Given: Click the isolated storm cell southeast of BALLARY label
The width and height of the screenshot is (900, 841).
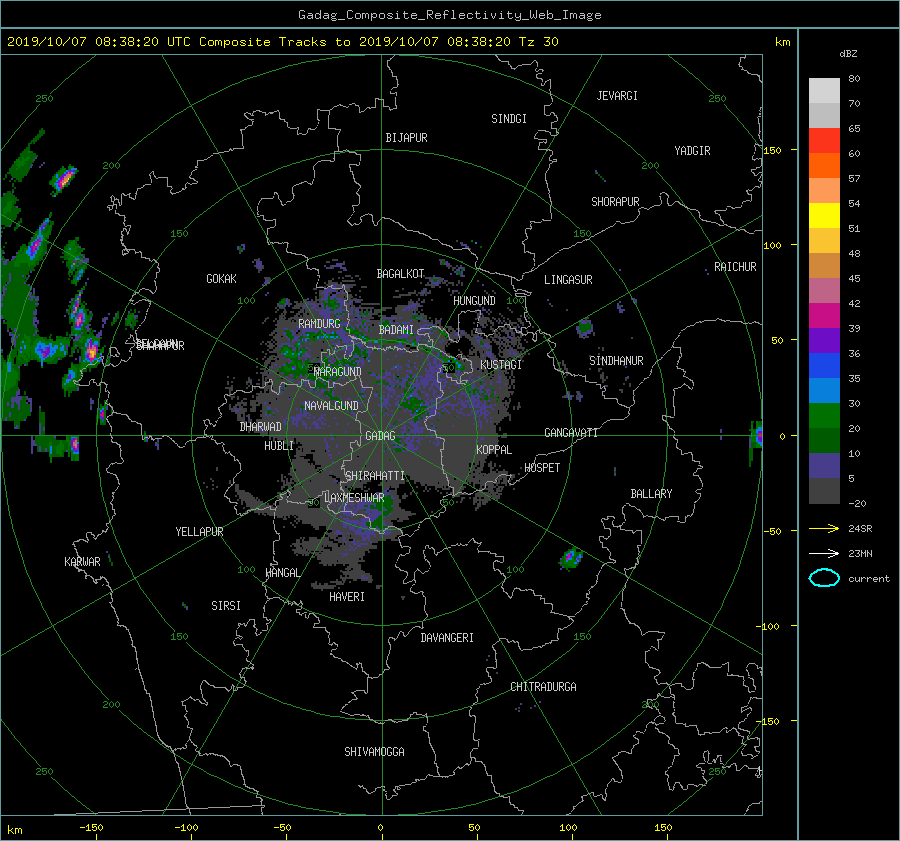Looking at the screenshot, I should (x=571, y=558).
